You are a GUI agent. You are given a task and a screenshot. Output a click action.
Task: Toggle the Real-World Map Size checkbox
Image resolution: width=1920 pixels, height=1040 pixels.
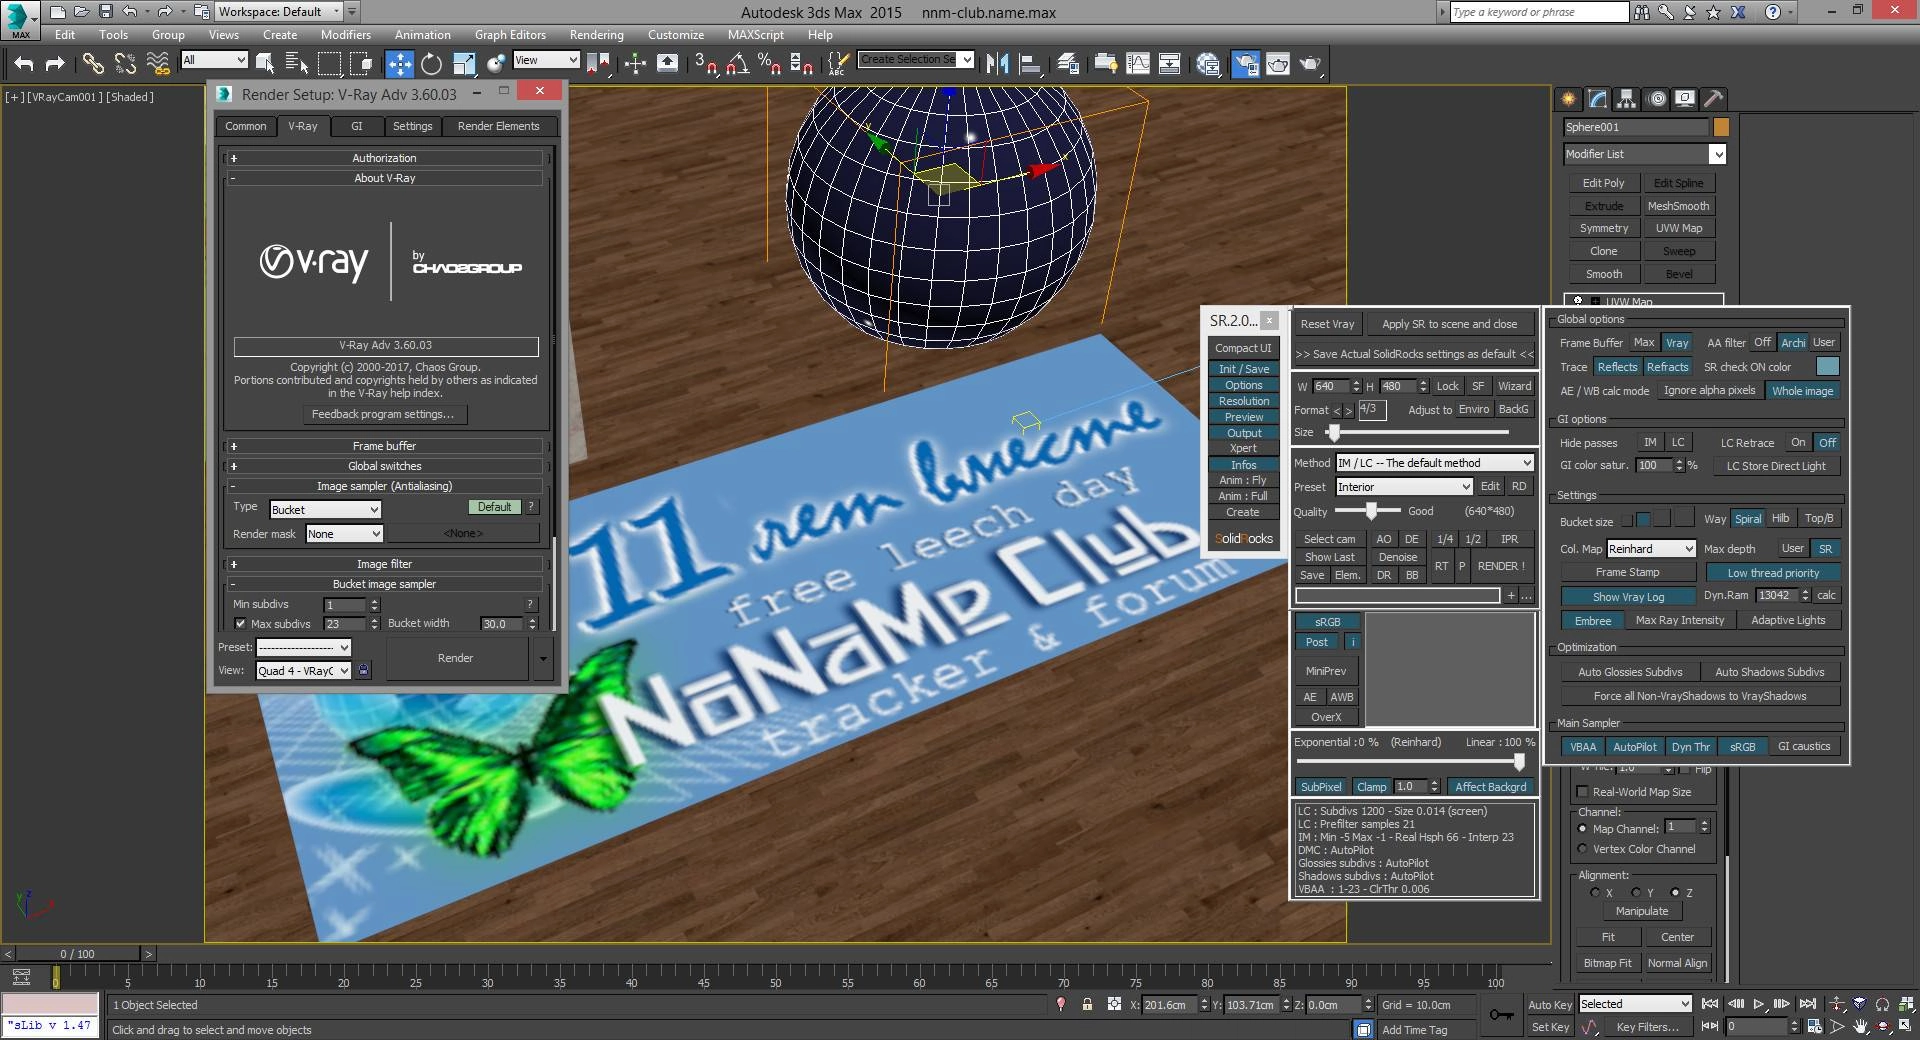click(1582, 792)
